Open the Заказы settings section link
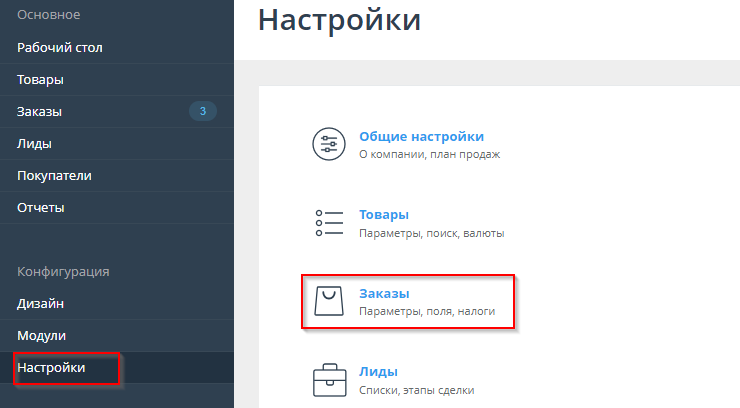 (x=384, y=293)
